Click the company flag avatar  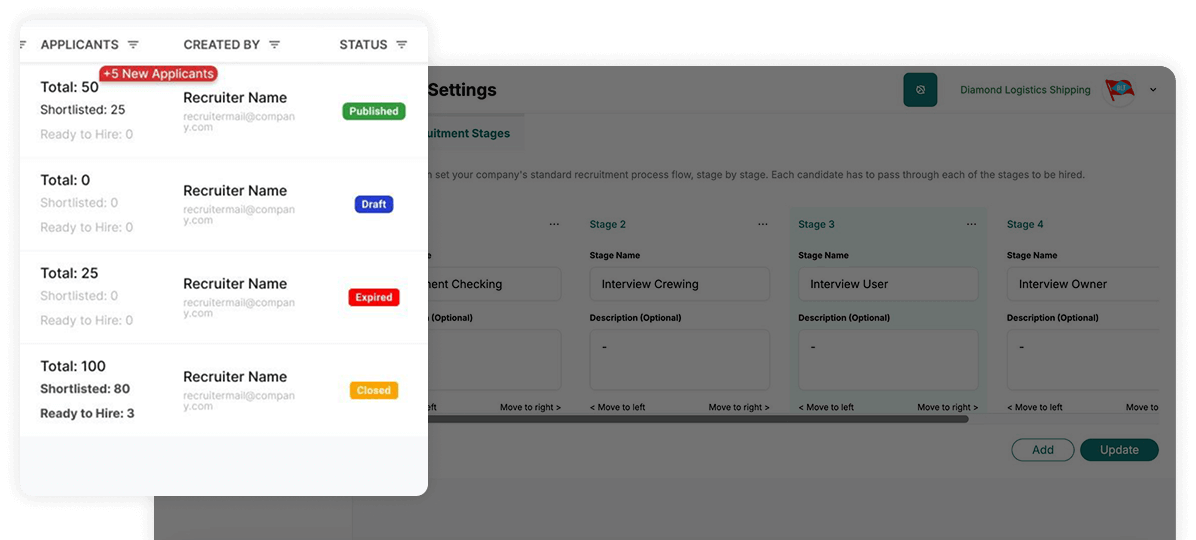(x=1119, y=90)
